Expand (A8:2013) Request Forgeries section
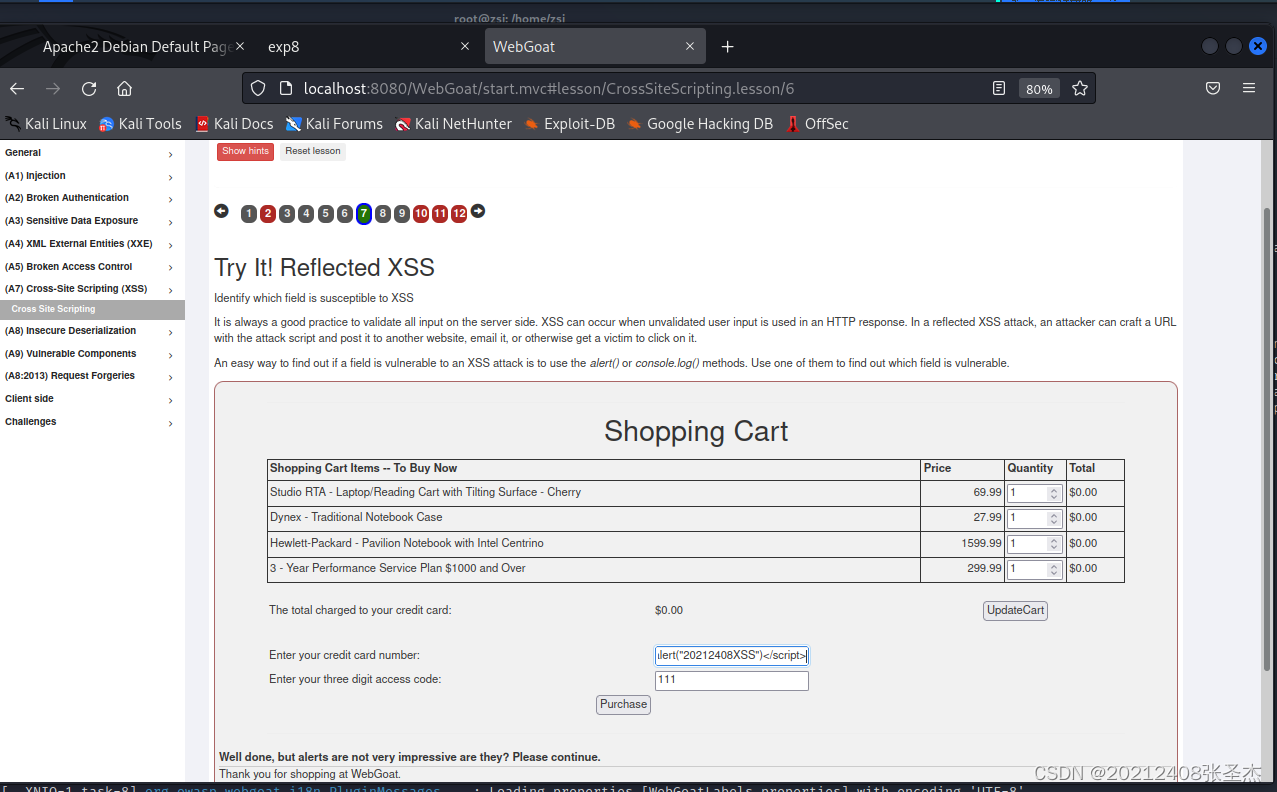This screenshot has height=792, width=1277. 92,376
